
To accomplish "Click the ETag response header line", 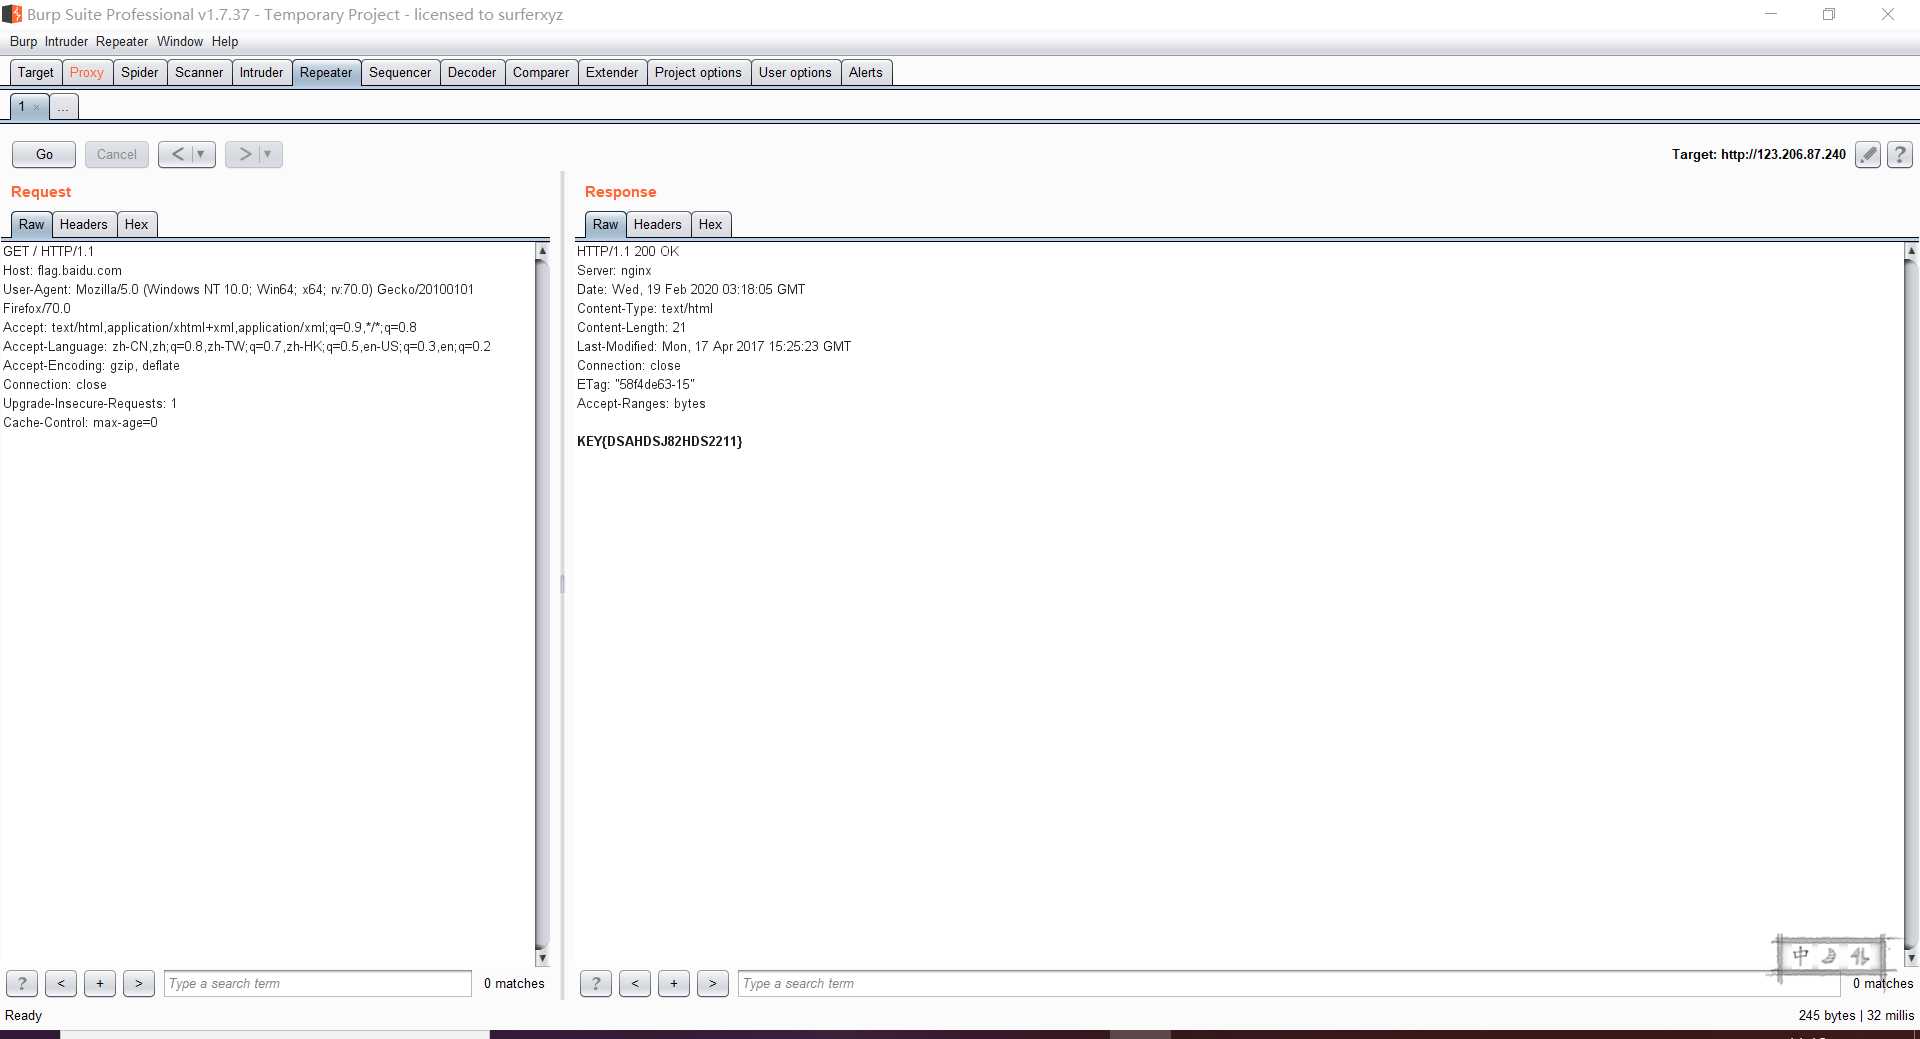I will coord(636,385).
